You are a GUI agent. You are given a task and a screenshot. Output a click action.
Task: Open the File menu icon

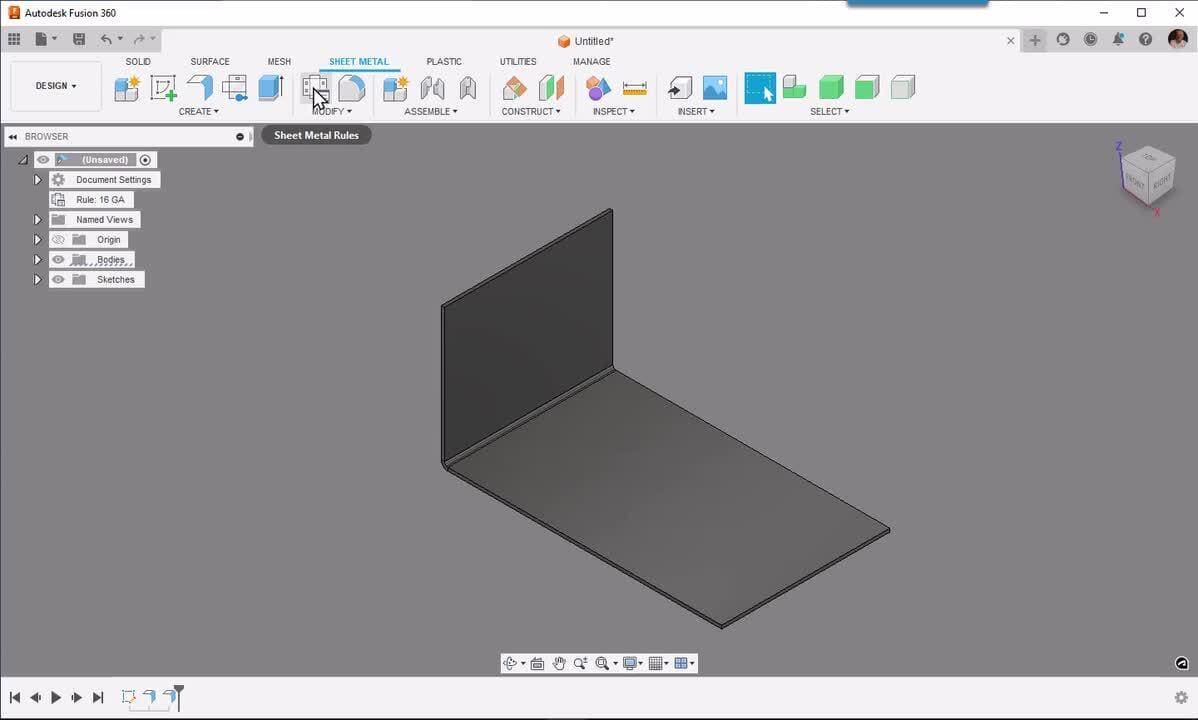(x=45, y=39)
